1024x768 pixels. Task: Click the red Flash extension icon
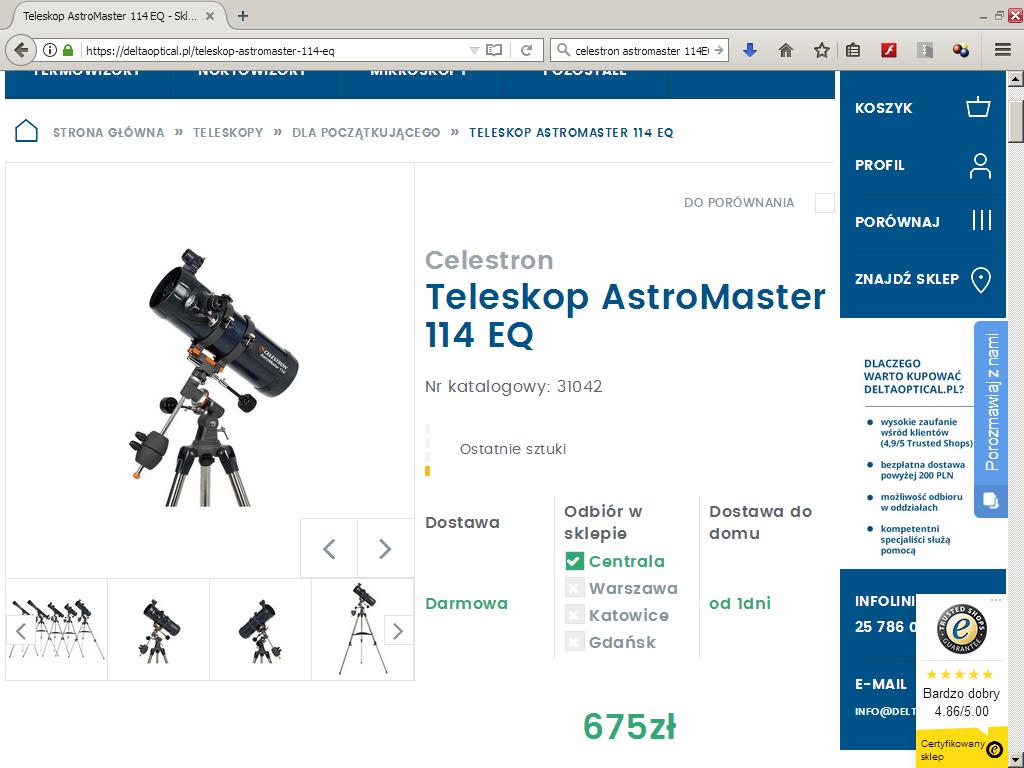tap(889, 50)
